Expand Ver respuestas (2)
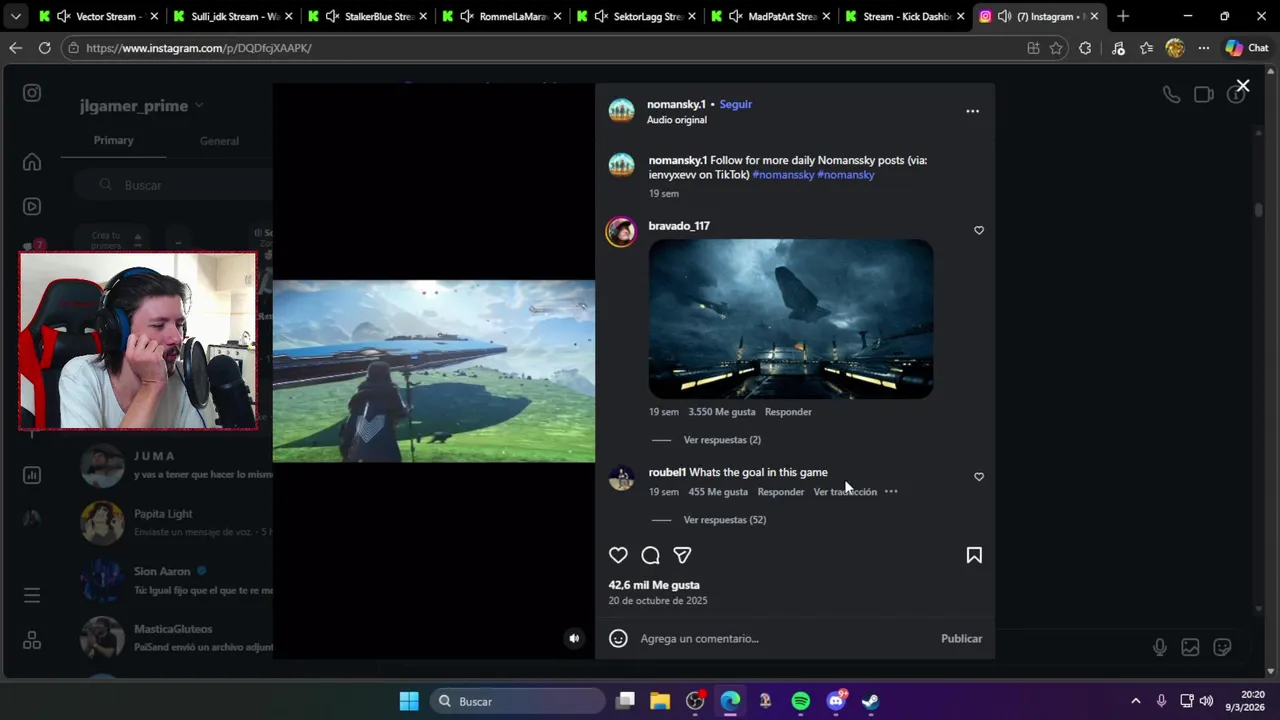The height and width of the screenshot is (720, 1280). pyautogui.click(x=722, y=440)
